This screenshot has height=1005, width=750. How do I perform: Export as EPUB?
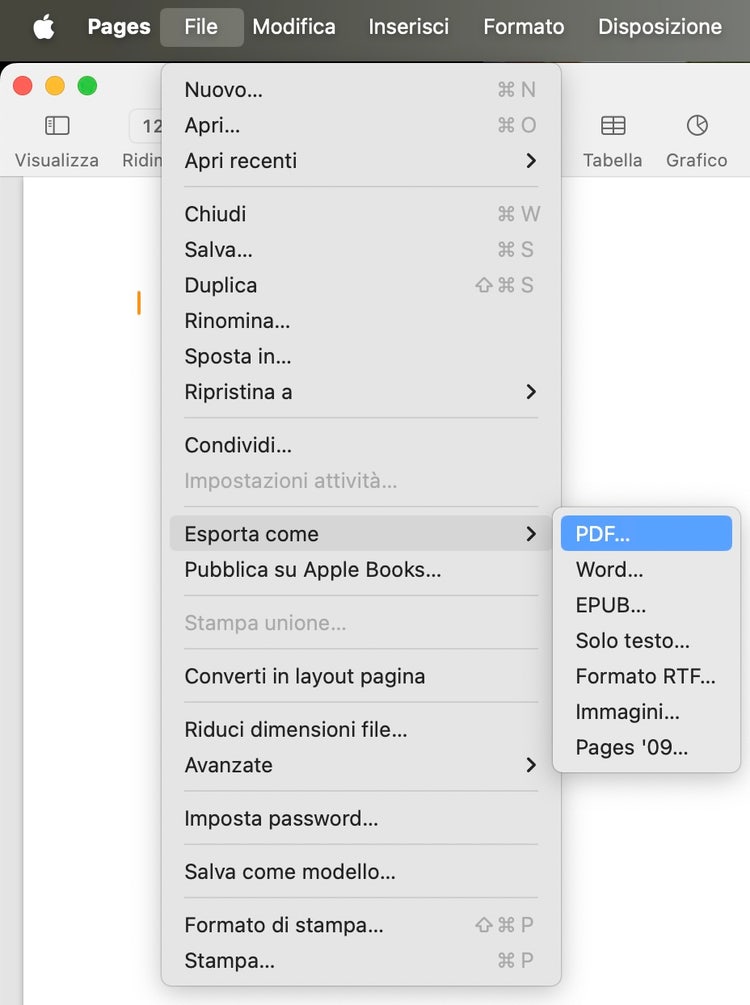611,605
